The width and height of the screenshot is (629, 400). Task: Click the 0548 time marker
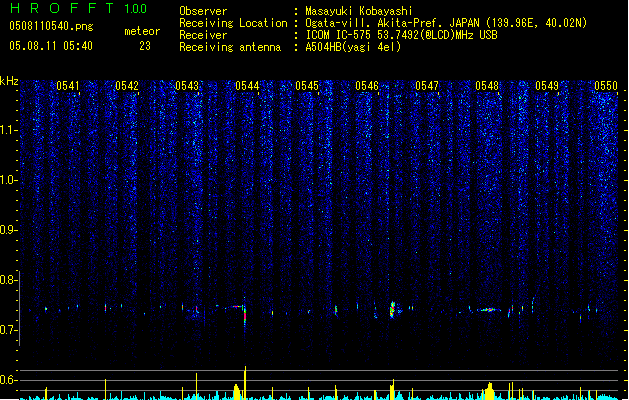click(x=487, y=86)
